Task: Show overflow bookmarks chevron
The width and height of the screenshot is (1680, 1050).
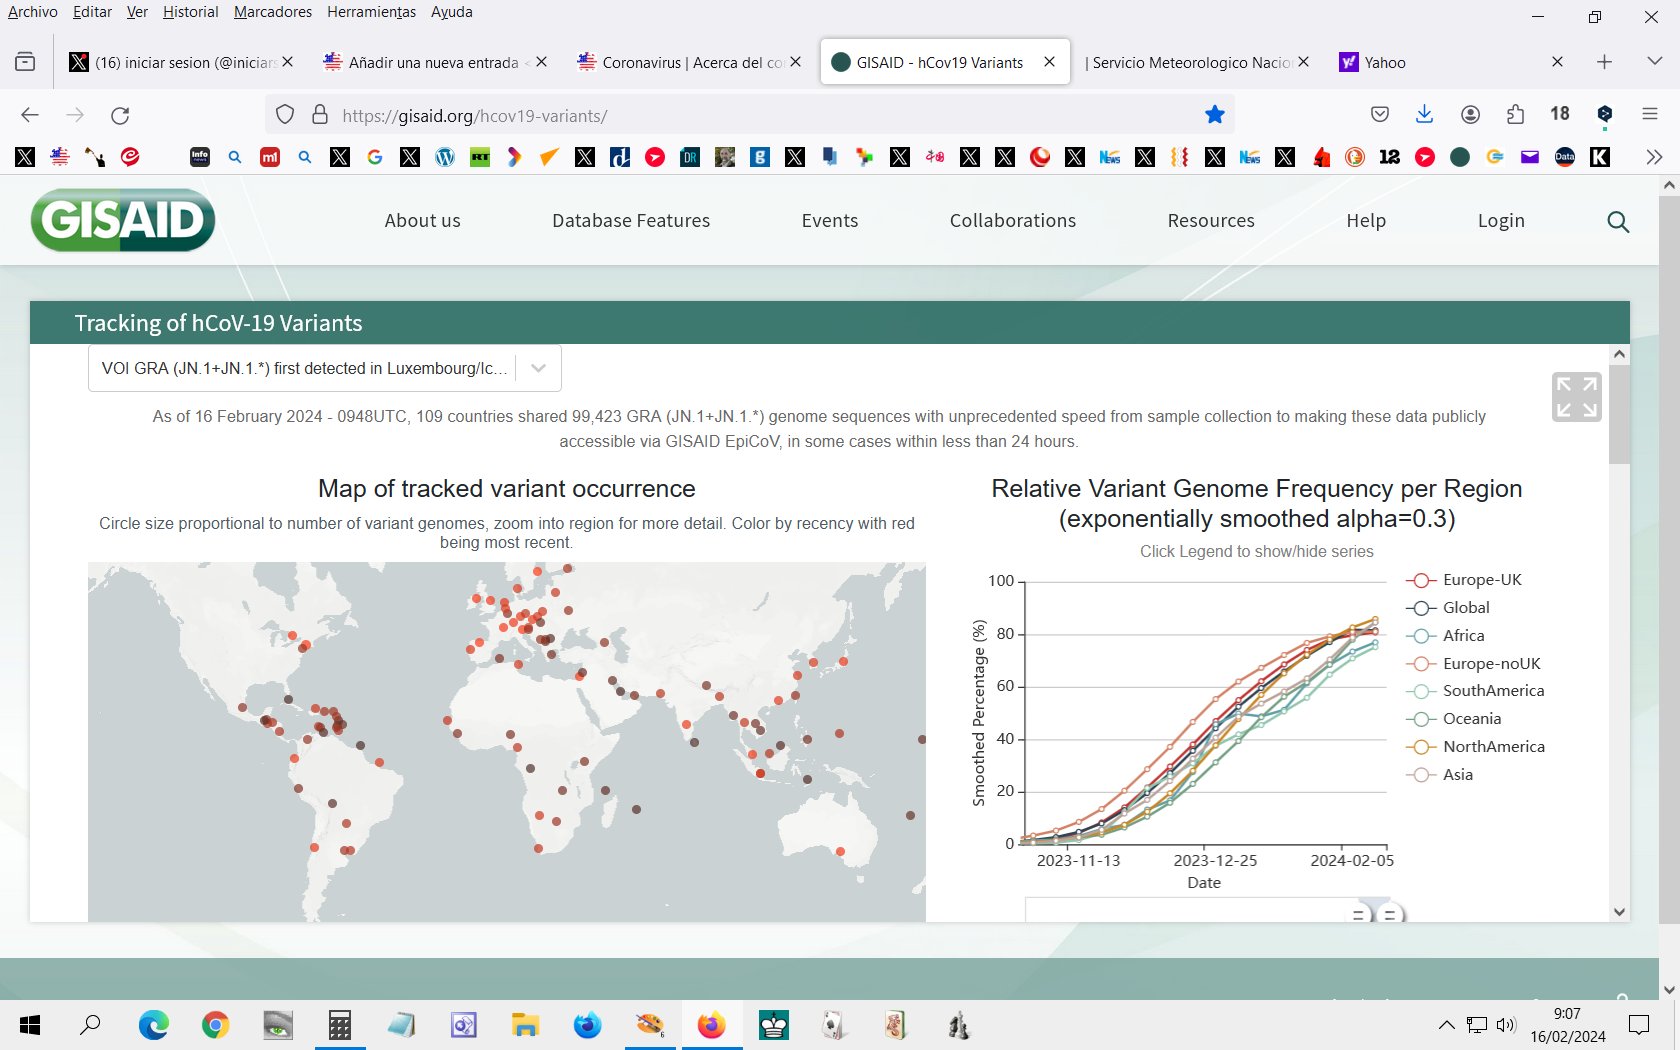Action: click(x=1653, y=157)
